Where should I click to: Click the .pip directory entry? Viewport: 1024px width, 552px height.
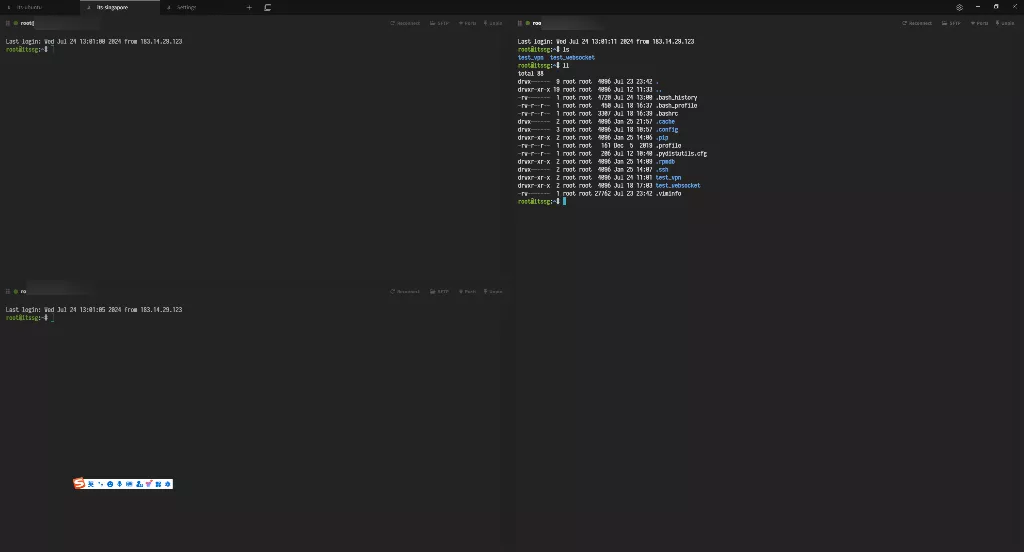click(662, 138)
